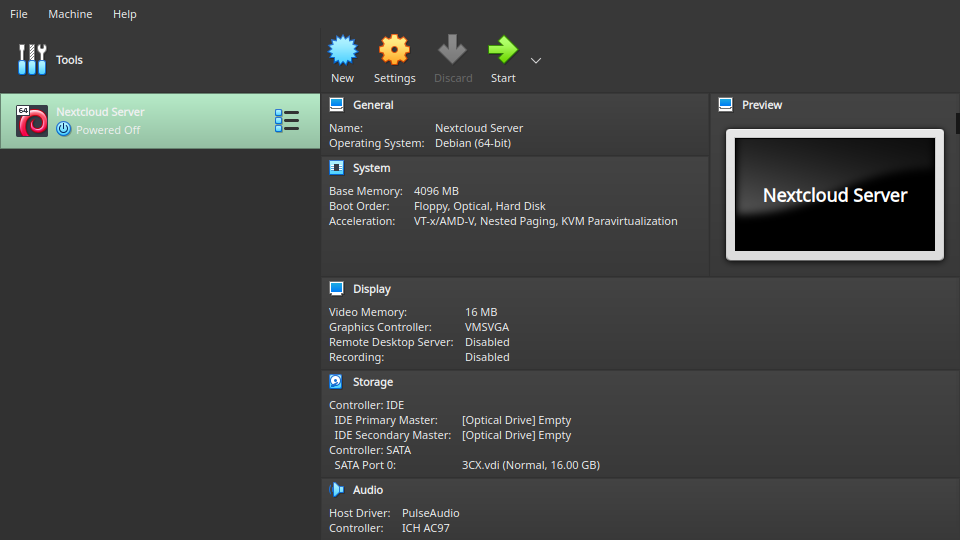Open the Nextcloud Server machine list menu icon
The height and width of the screenshot is (540, 960).
pos(287,121)
